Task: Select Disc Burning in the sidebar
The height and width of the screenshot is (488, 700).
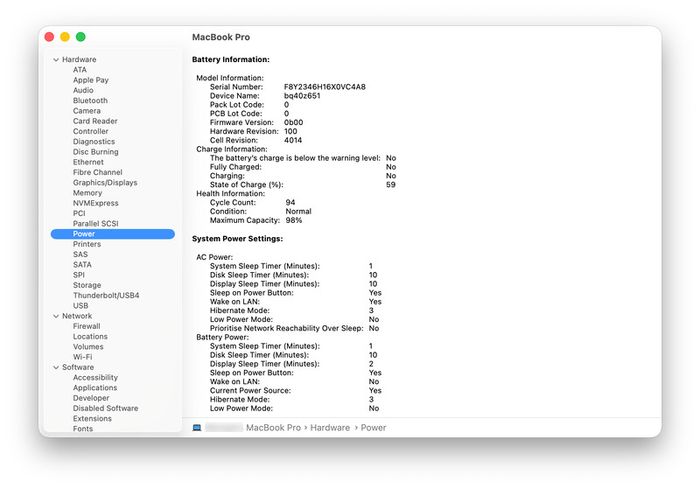Action: [96, 152]
